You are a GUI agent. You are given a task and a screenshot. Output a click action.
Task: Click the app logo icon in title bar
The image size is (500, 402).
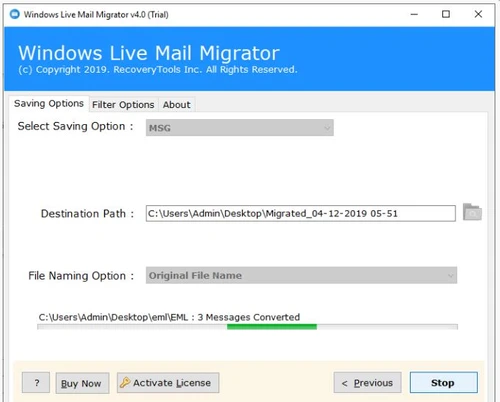coord(15,14)
